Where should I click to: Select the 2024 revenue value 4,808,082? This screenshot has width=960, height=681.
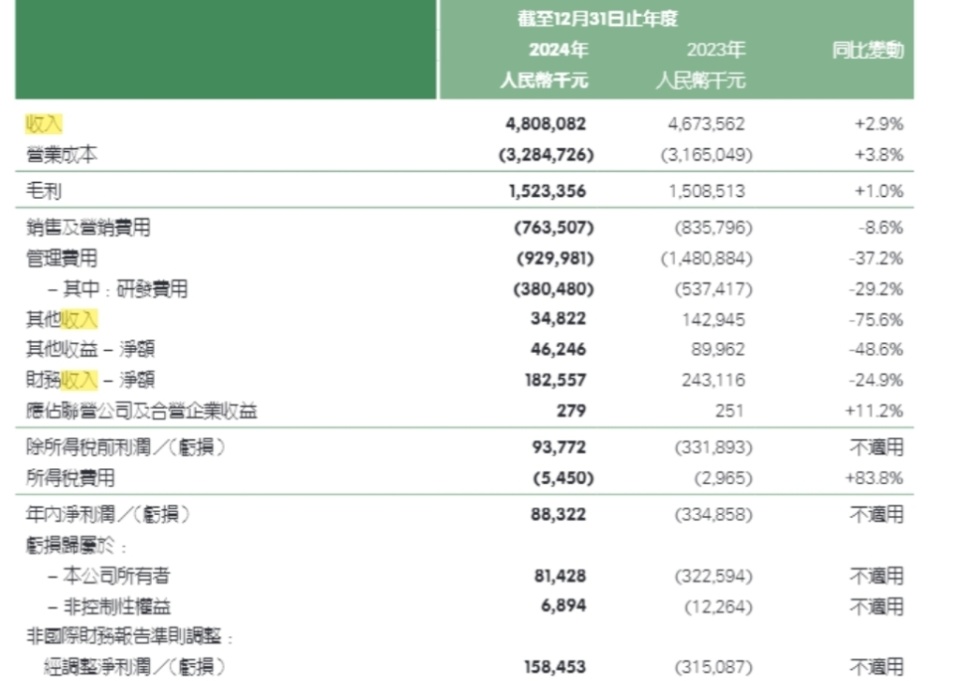pos(546,124)
